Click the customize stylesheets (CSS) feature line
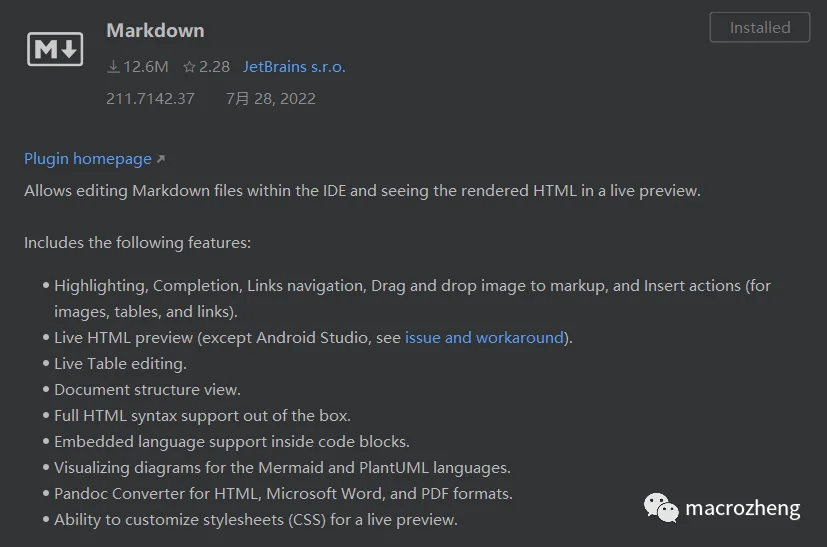 (256, 520)
